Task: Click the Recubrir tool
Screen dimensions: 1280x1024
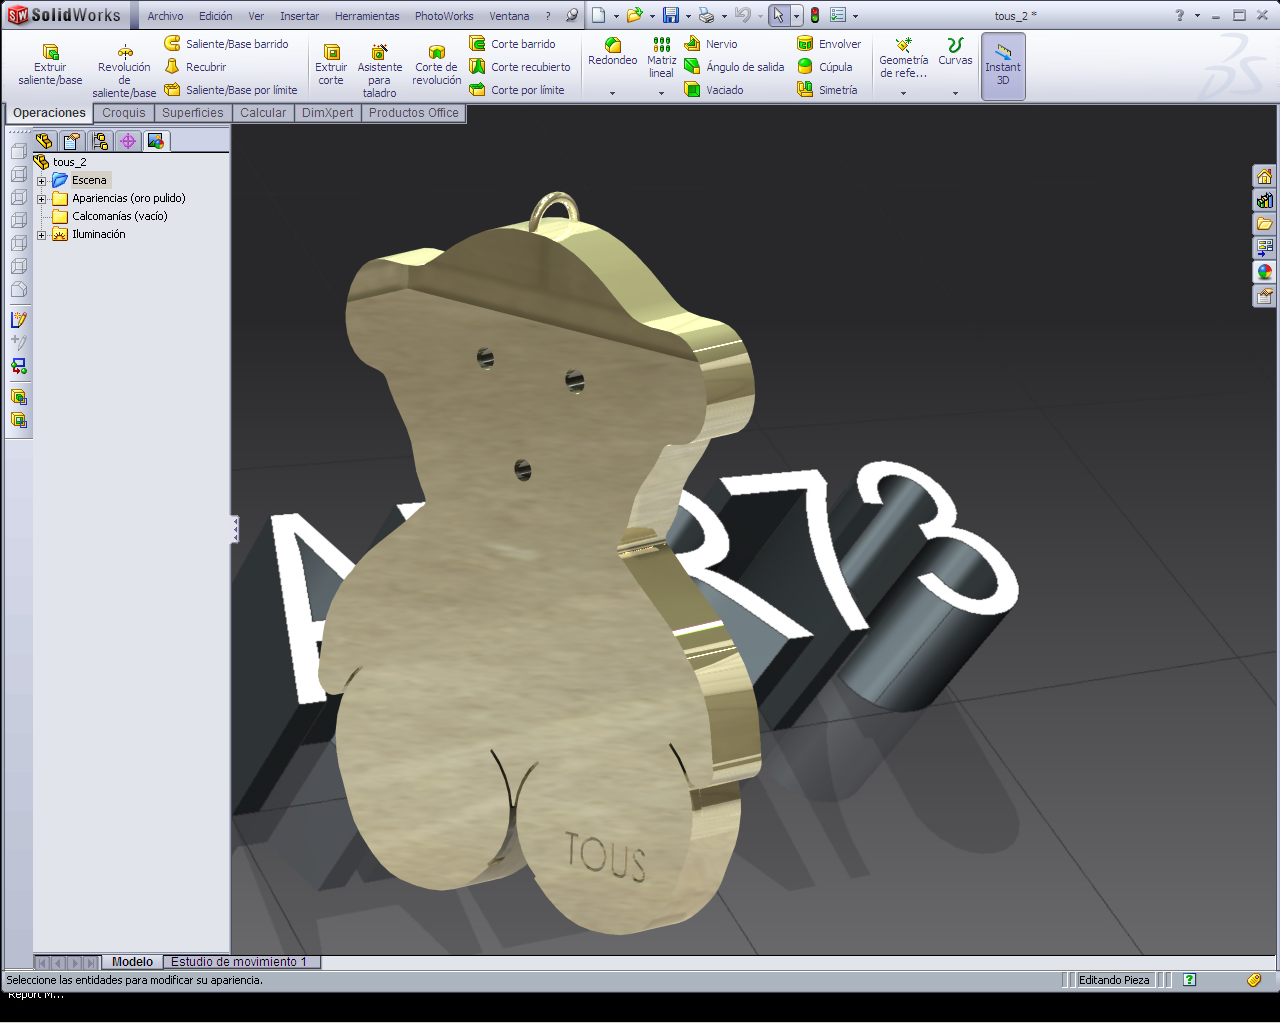Action: pos(196,67)
